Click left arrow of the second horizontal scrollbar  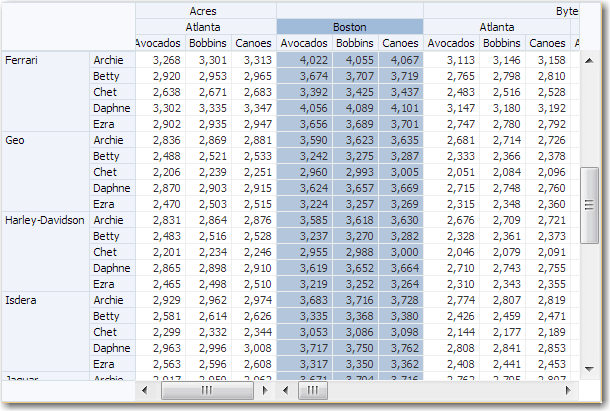[x=286, y=390]
